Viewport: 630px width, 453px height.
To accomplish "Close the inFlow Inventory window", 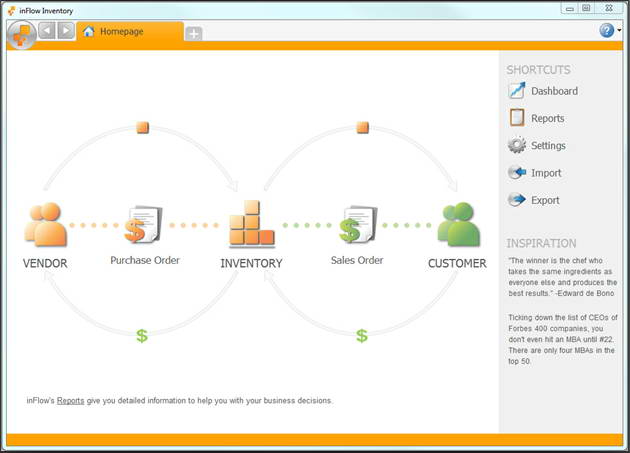I will (x=609, y=8).
